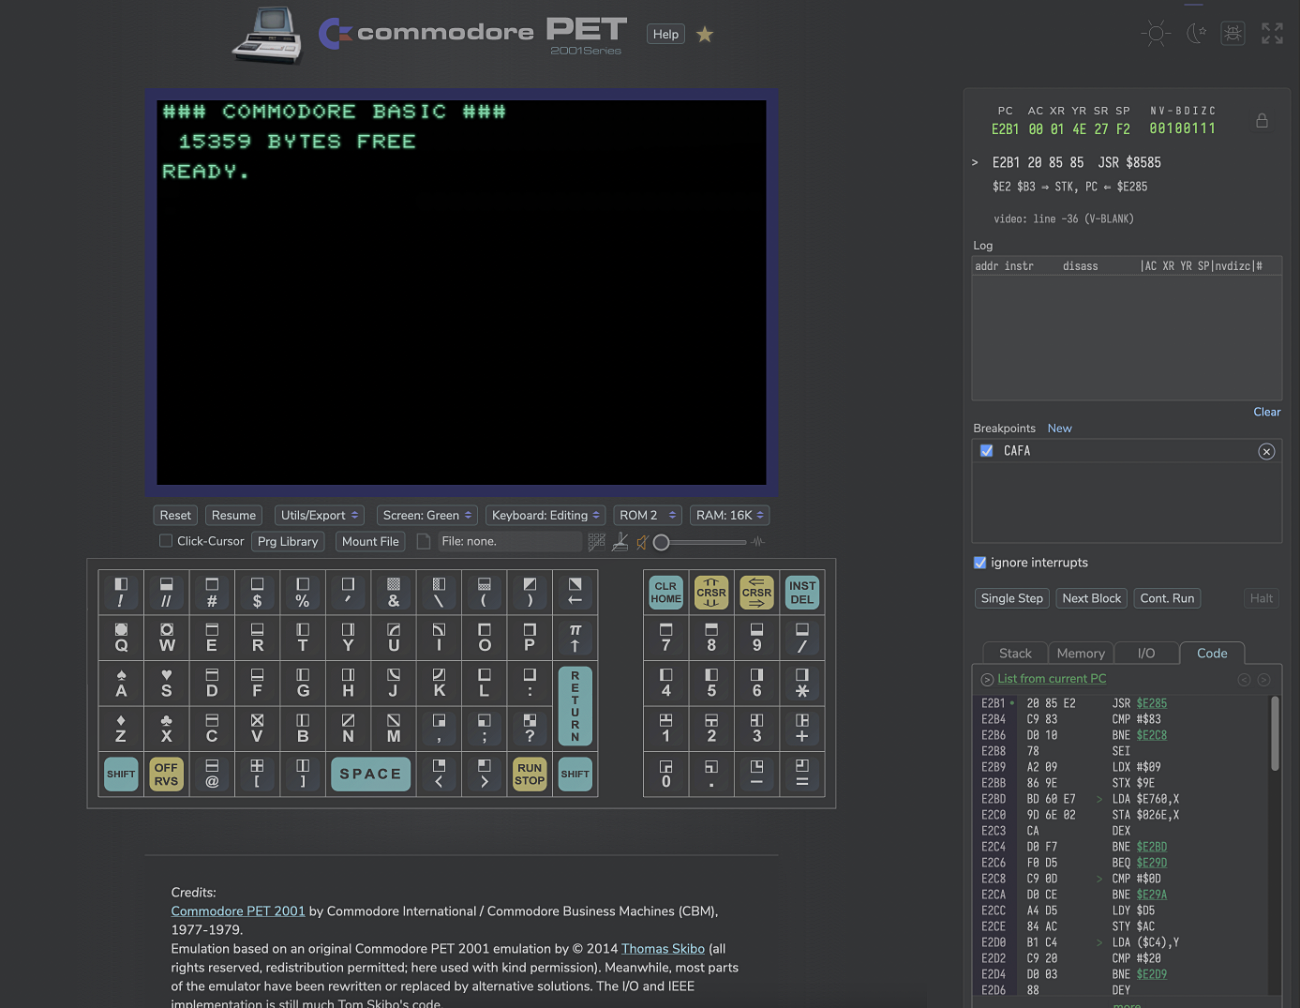Screen dimensions: 1300x1008
Task: Click the keypad grid icon
Action: click(597, 541)
